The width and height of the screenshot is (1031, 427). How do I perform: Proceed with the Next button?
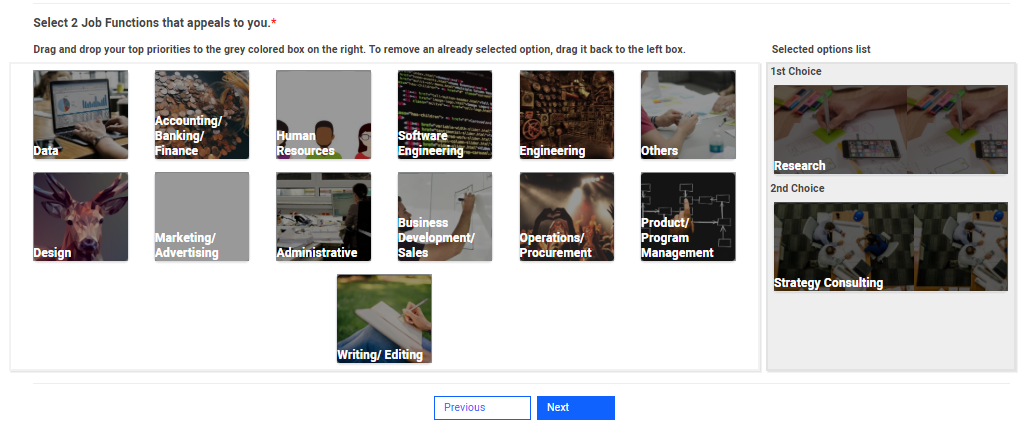576,408
